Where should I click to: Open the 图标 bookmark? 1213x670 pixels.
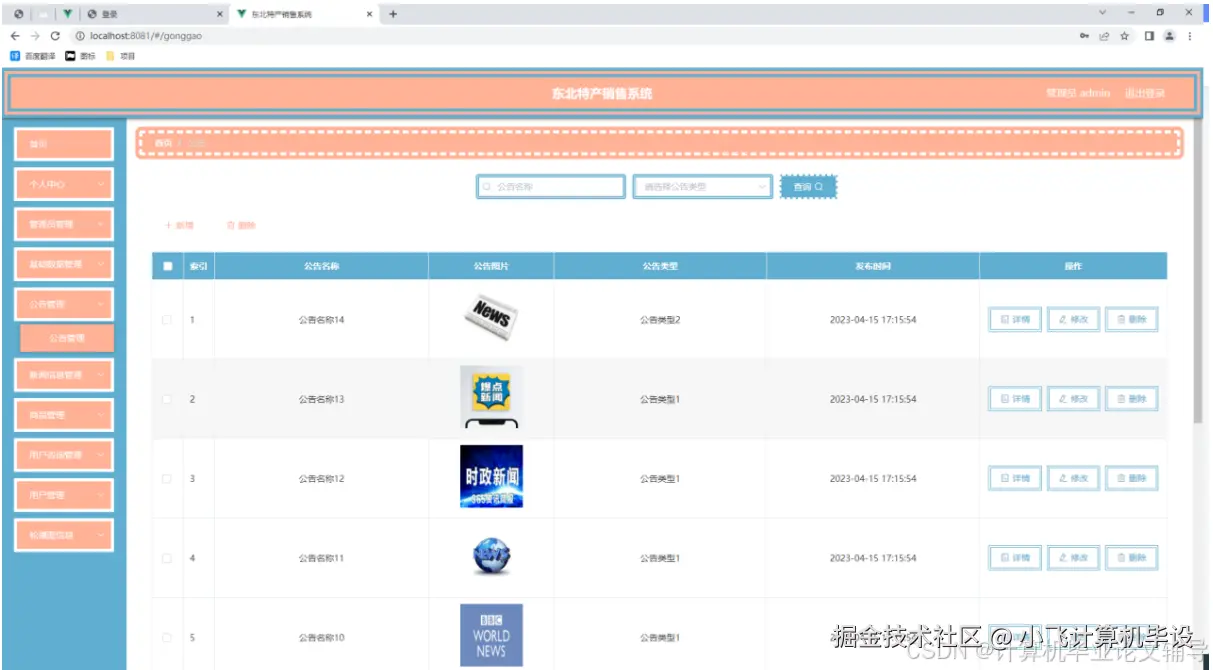(81, 56)
